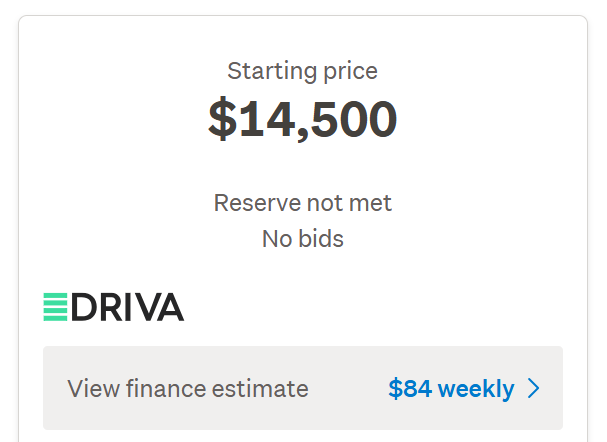
Task: Open the "$84 weekly" finance link
Action: (x=451, y=389)
